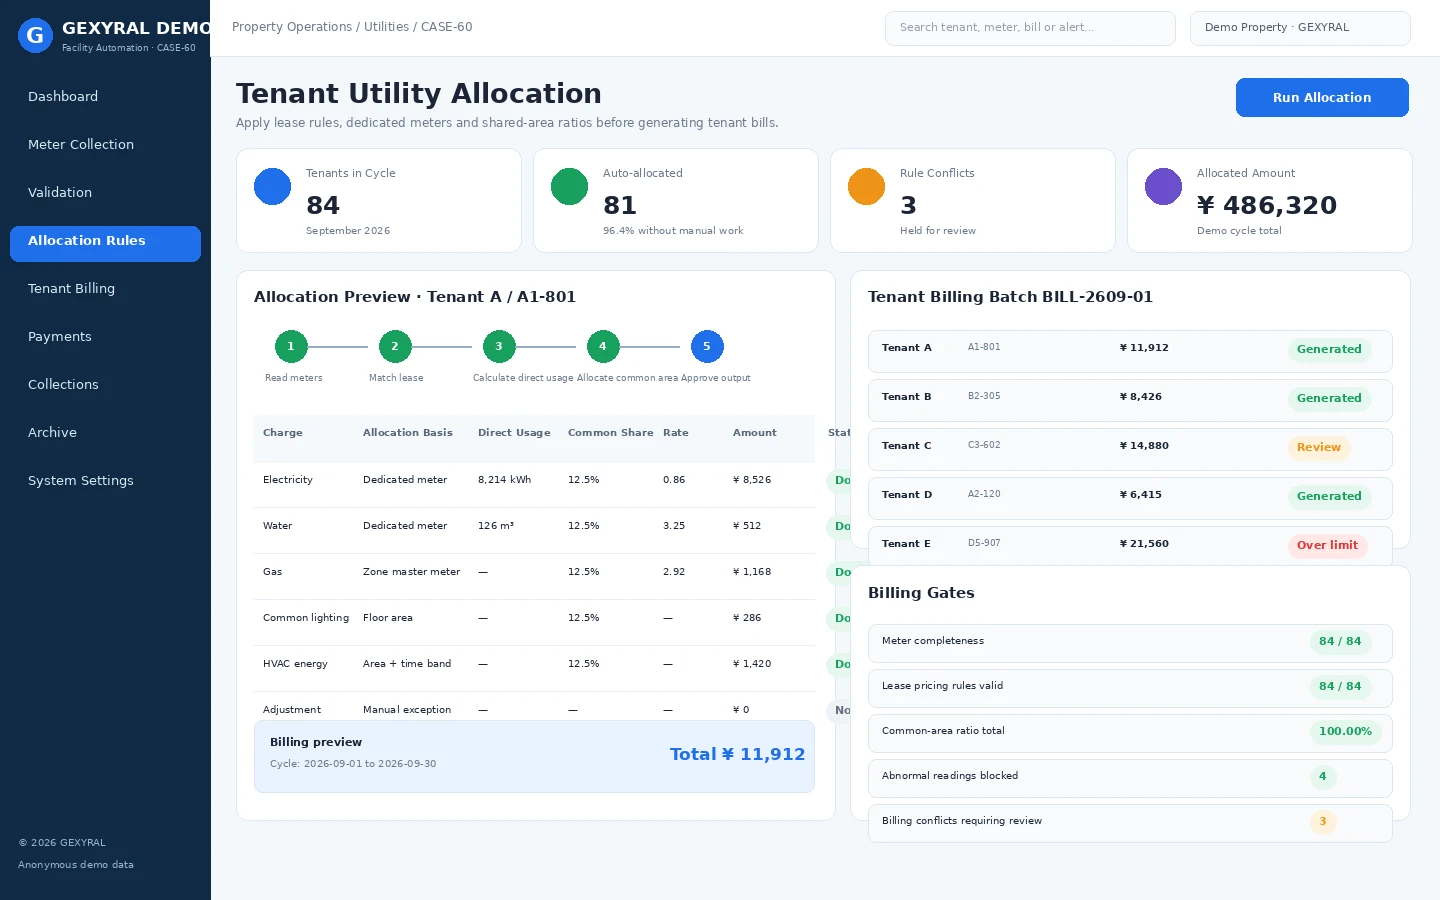This screenshot has width=1440, height=900.
Task: Open Tenant A billing row
Action: pos(1130,351)
